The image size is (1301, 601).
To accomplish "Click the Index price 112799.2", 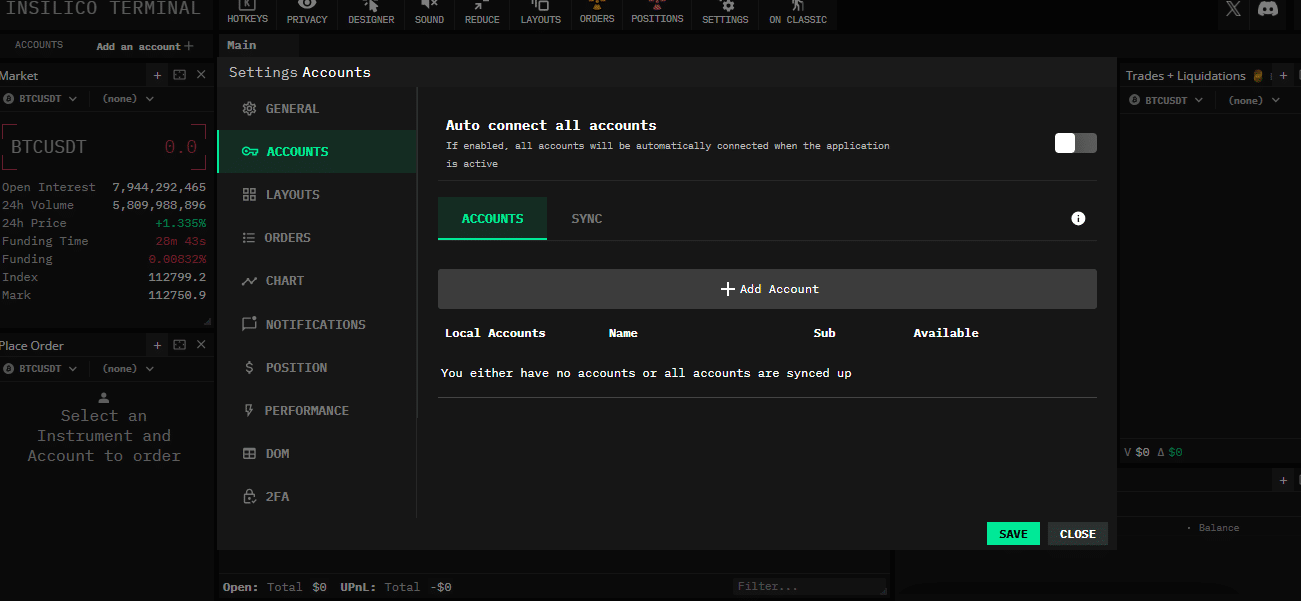I will (x=177, y=277).
